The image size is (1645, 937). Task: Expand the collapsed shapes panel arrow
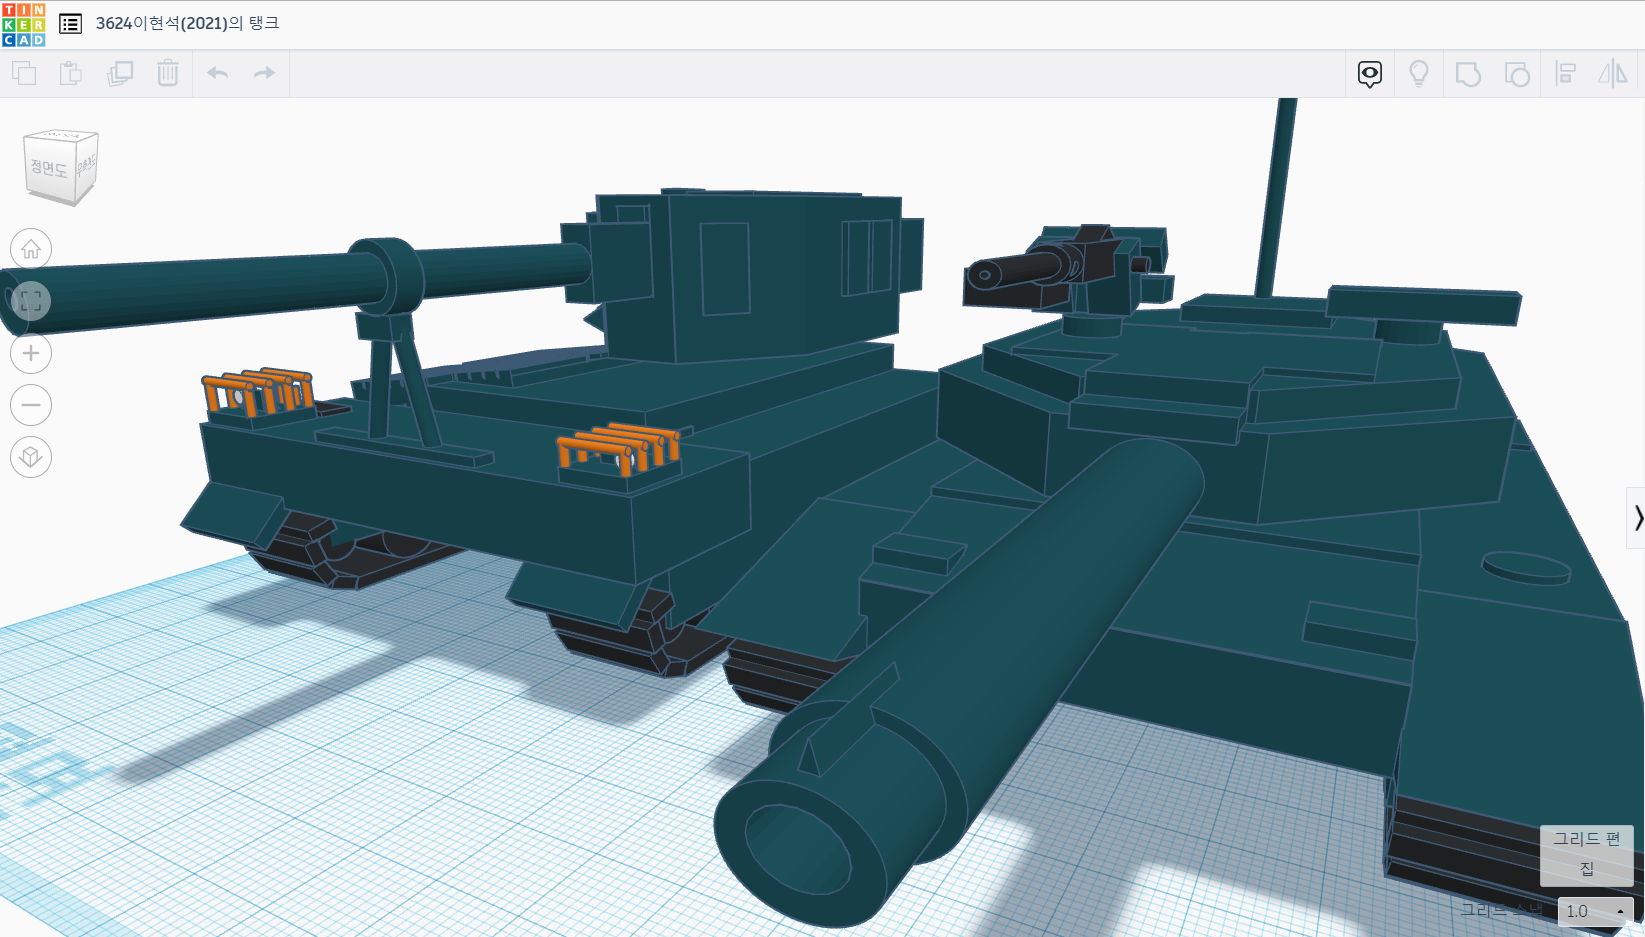(1637, 518)
